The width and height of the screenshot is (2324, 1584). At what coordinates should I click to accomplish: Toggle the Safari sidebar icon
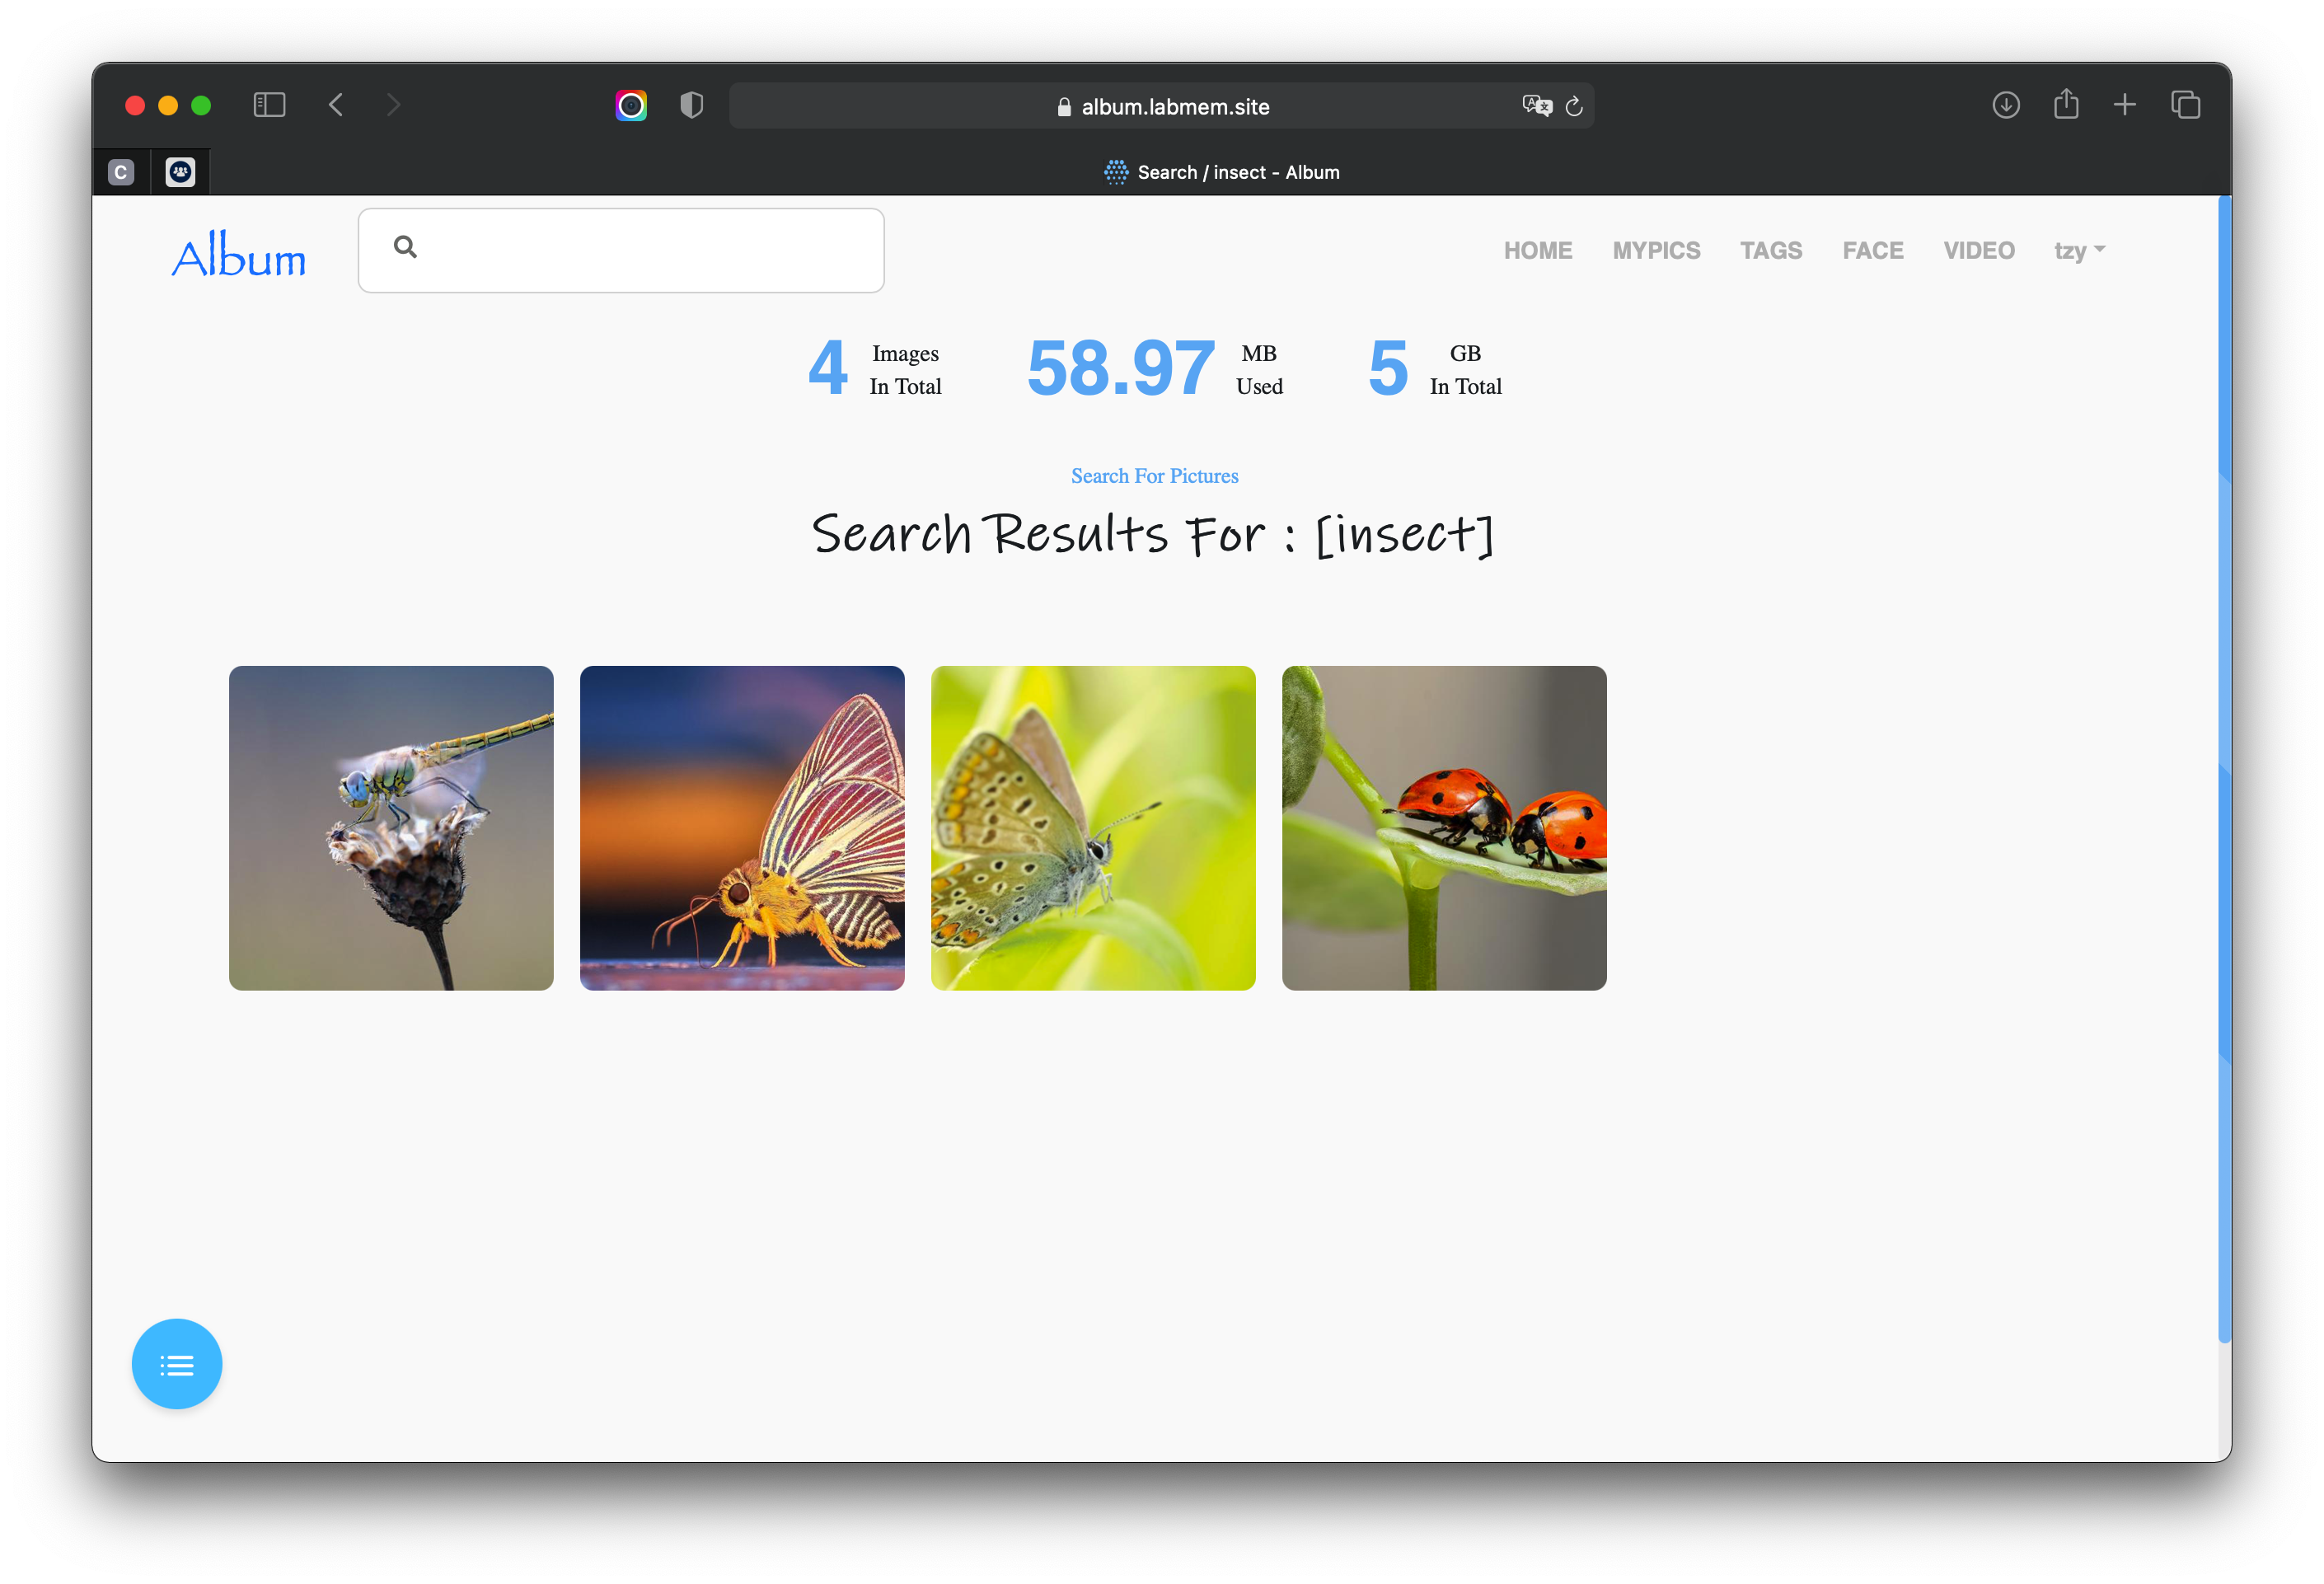click(x=269, y=105)
